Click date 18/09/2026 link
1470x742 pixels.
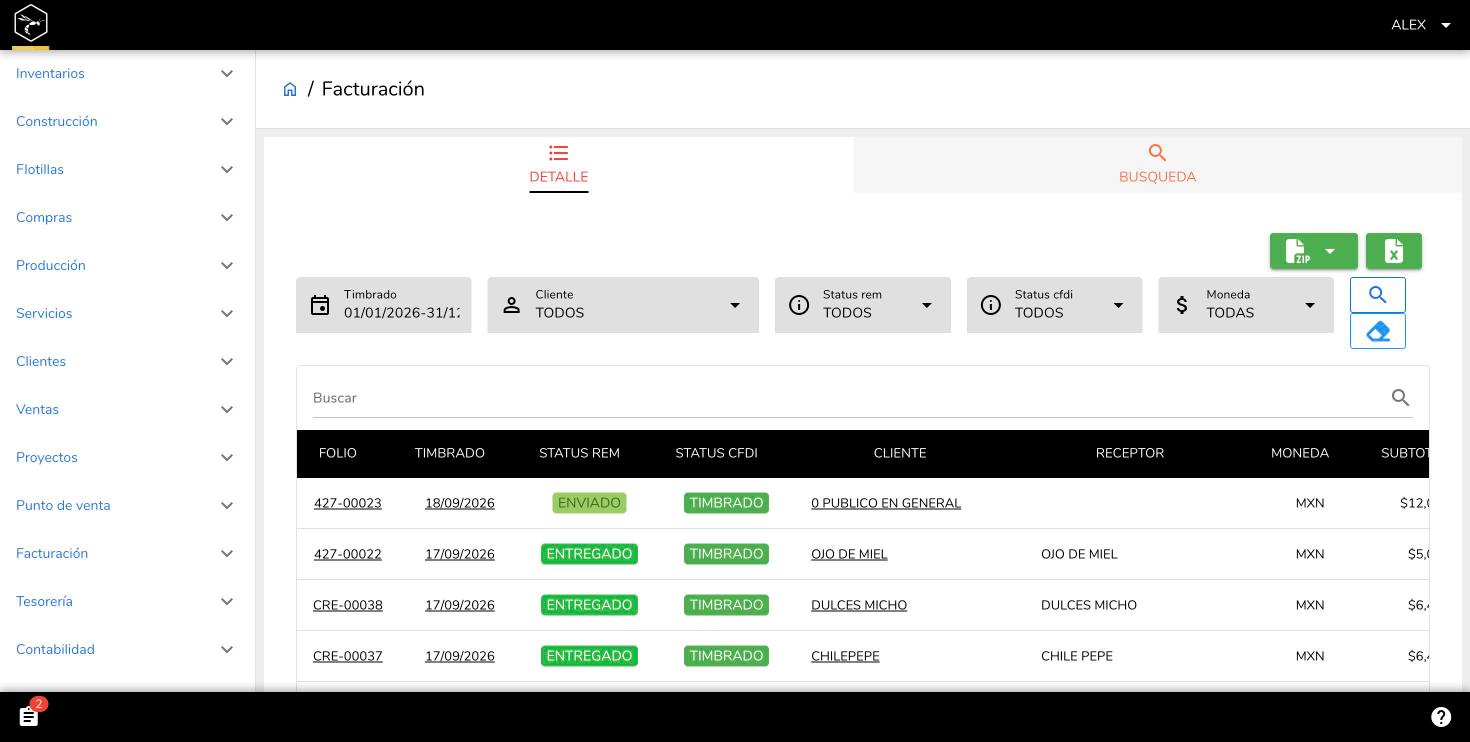coord(460,503)
